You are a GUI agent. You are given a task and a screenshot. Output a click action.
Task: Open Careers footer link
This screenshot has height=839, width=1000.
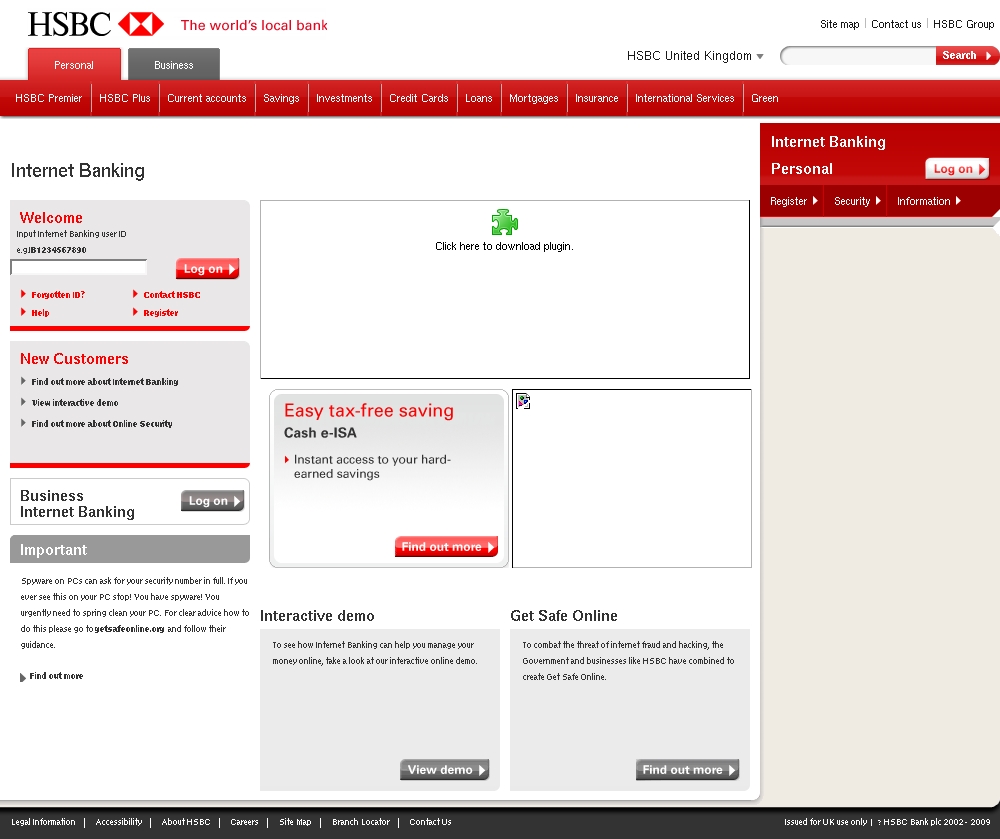244,822
